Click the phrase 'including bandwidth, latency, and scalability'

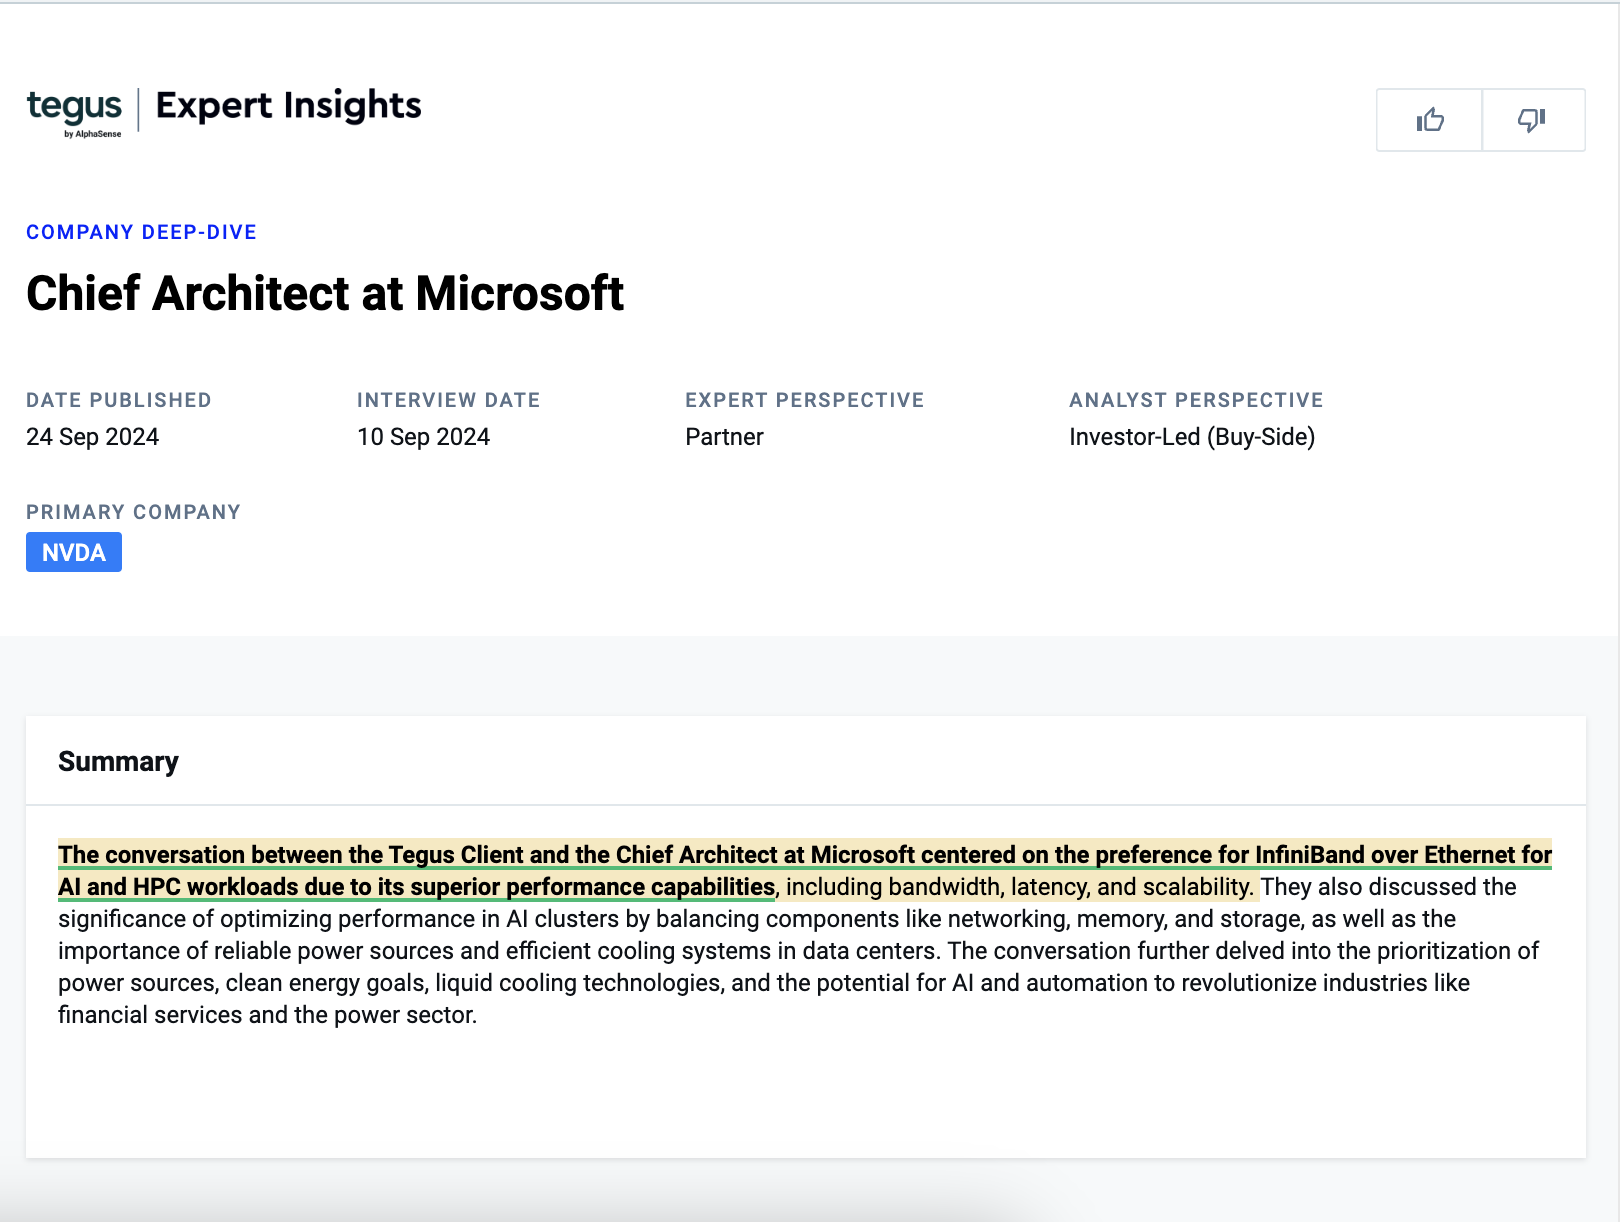[1018, 887]
